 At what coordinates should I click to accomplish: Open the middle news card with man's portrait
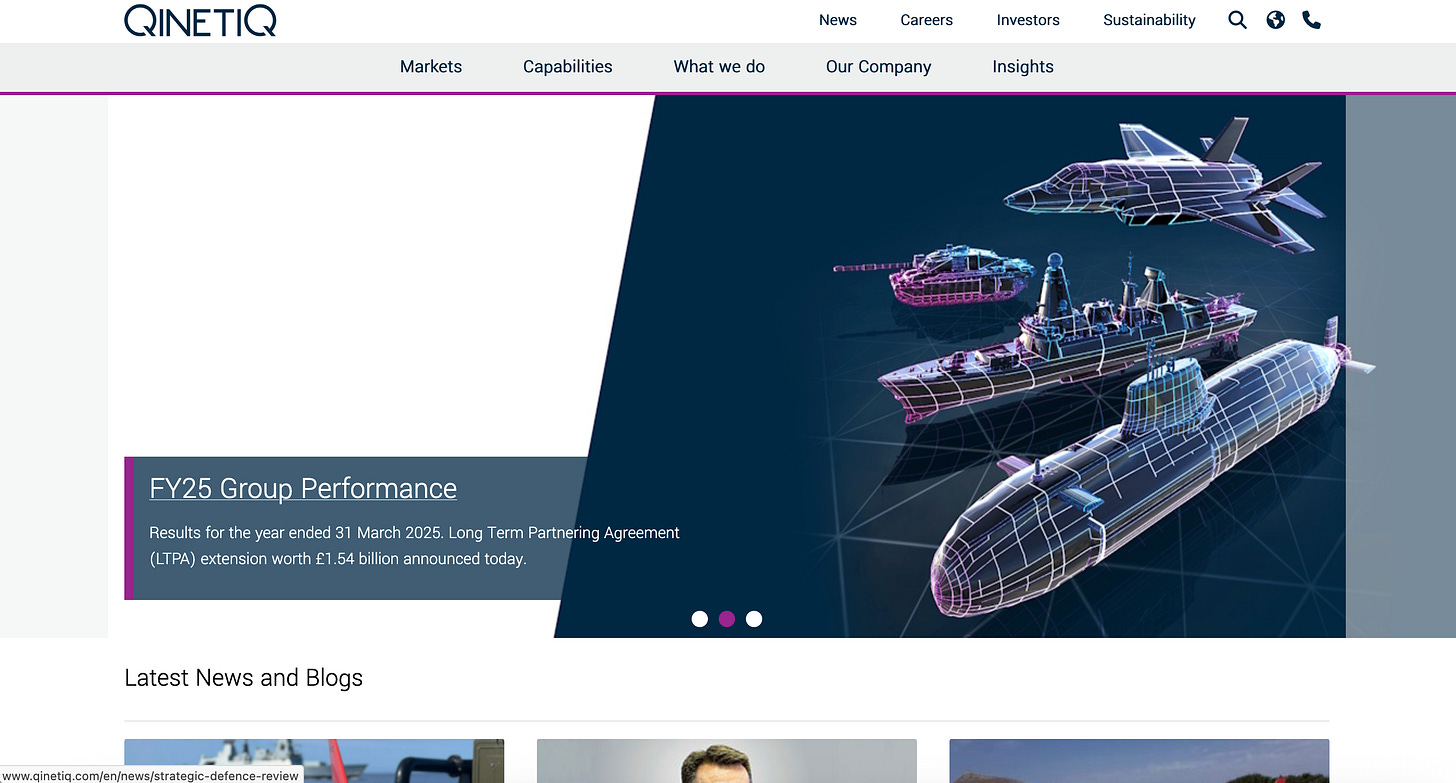[727, 761]
